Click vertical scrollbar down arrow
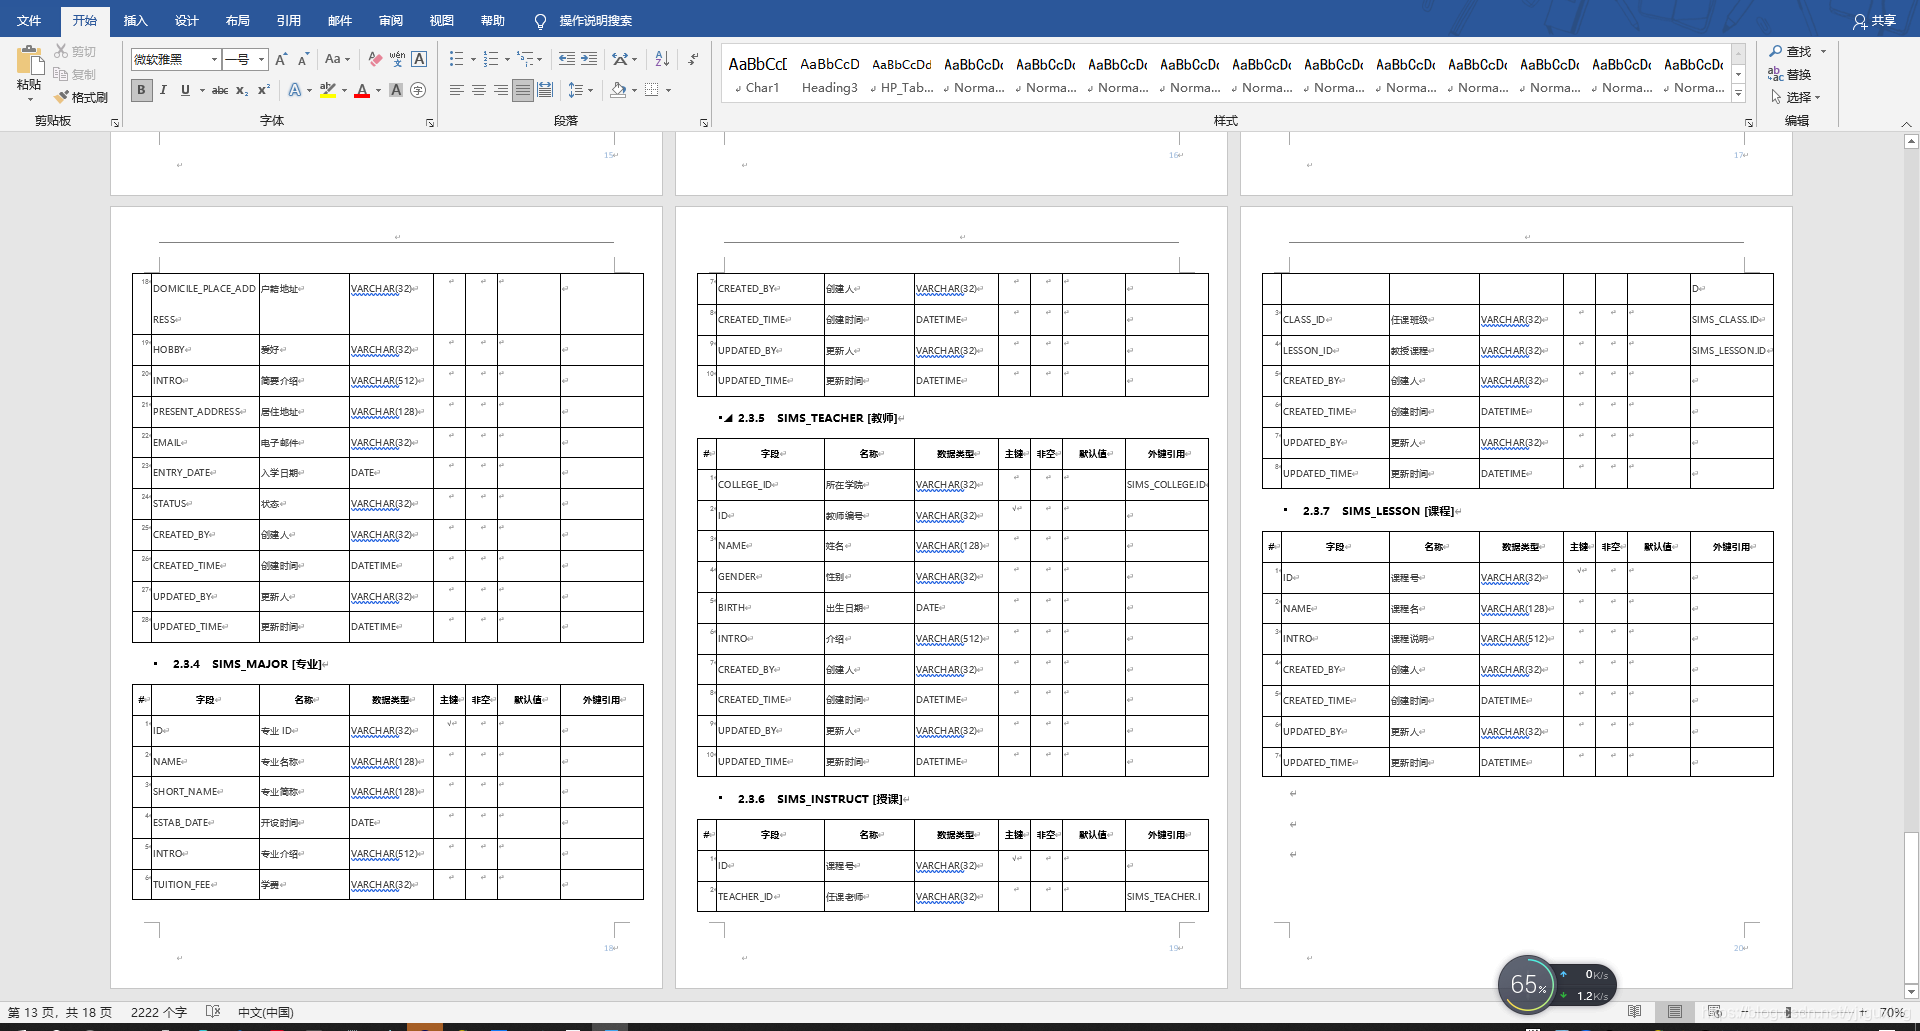Screen dimensions: 1920x1031 coord(1911,991)
